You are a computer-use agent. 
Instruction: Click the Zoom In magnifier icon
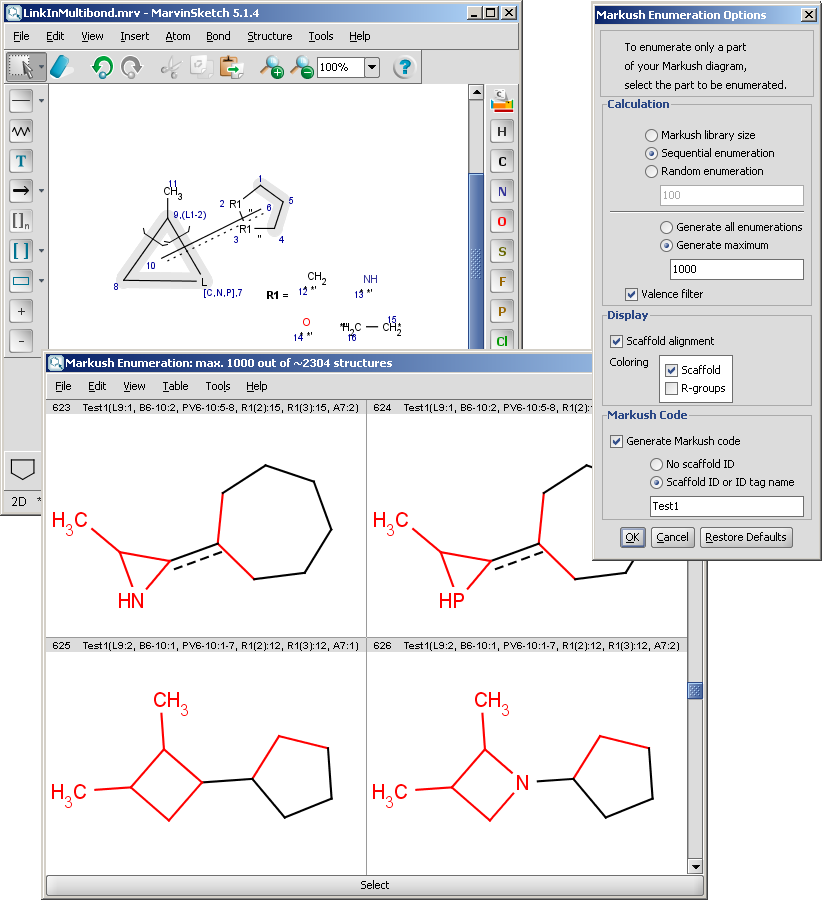point(271,67)
